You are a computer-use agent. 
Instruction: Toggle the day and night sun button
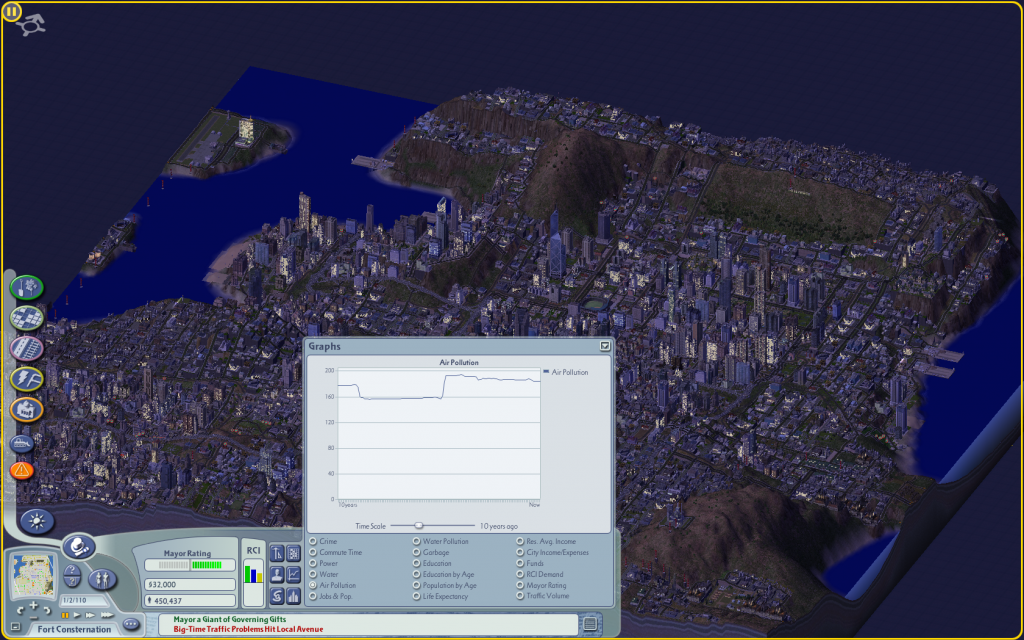[x=37, y=521]
